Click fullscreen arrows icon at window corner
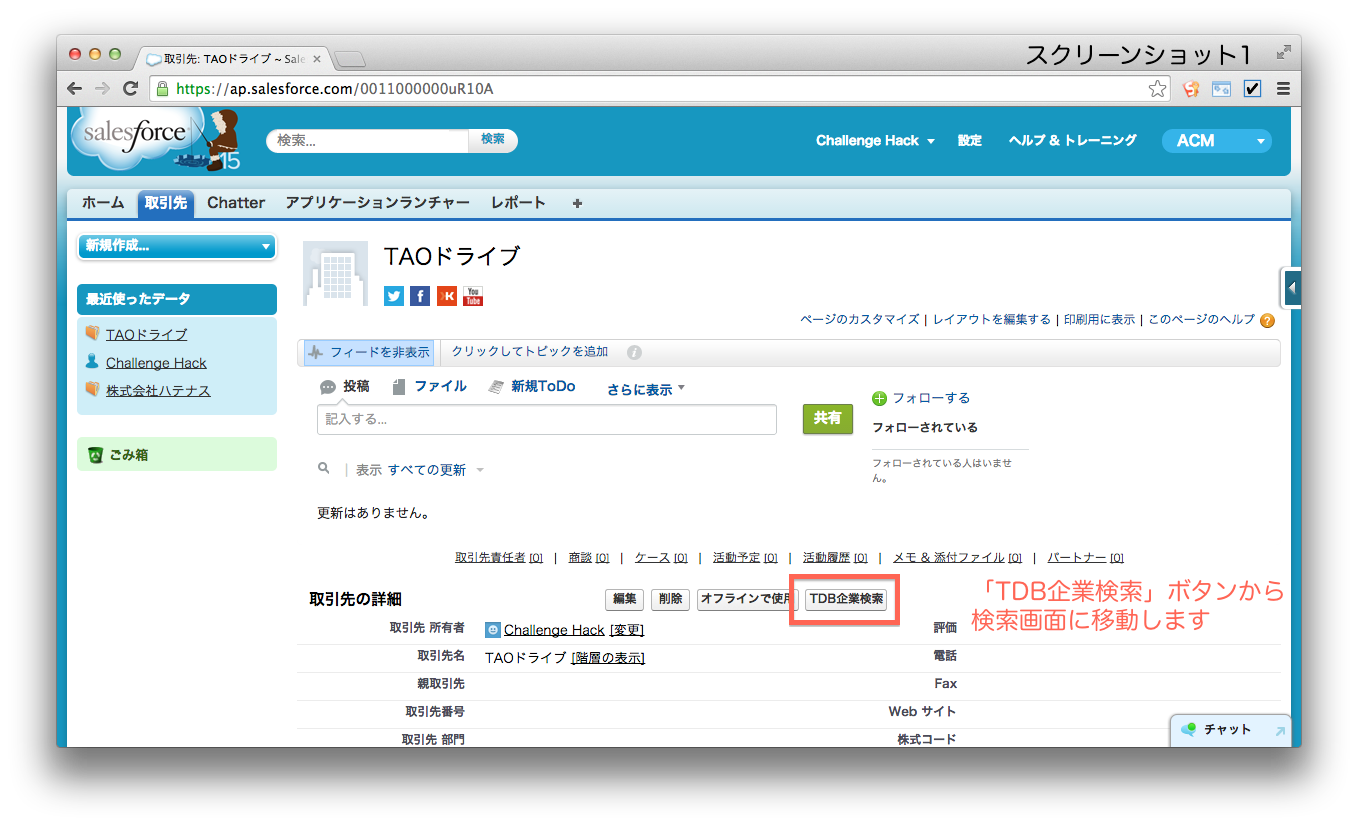Image resolution: width=1358 pixels, height=826 pixels. 1283,53
